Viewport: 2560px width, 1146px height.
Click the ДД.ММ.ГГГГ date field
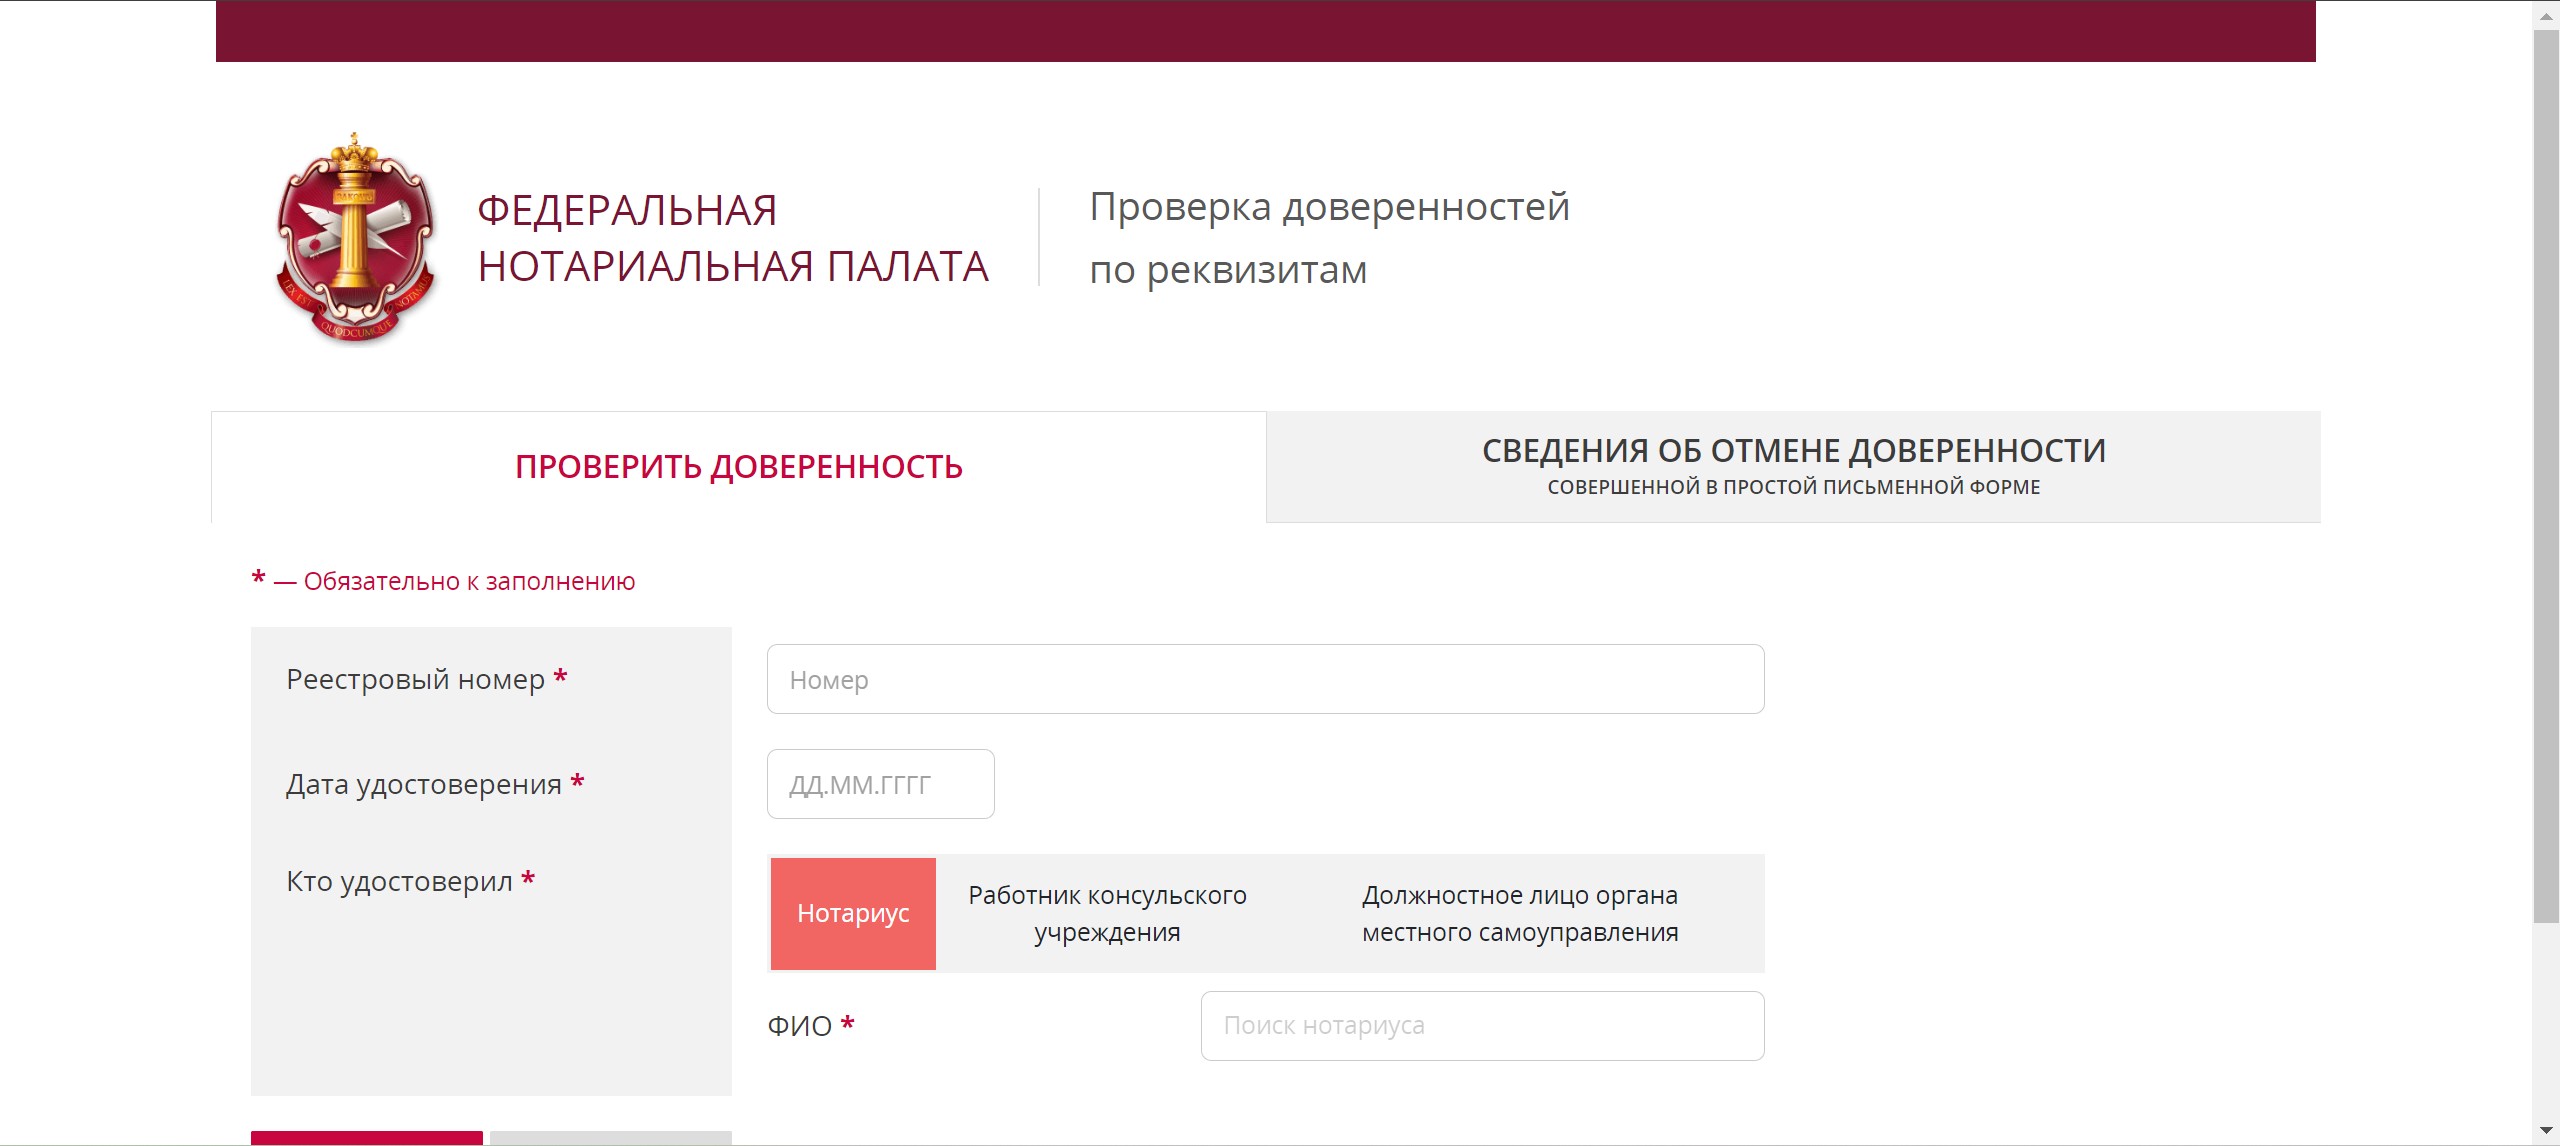click(880, 784)
